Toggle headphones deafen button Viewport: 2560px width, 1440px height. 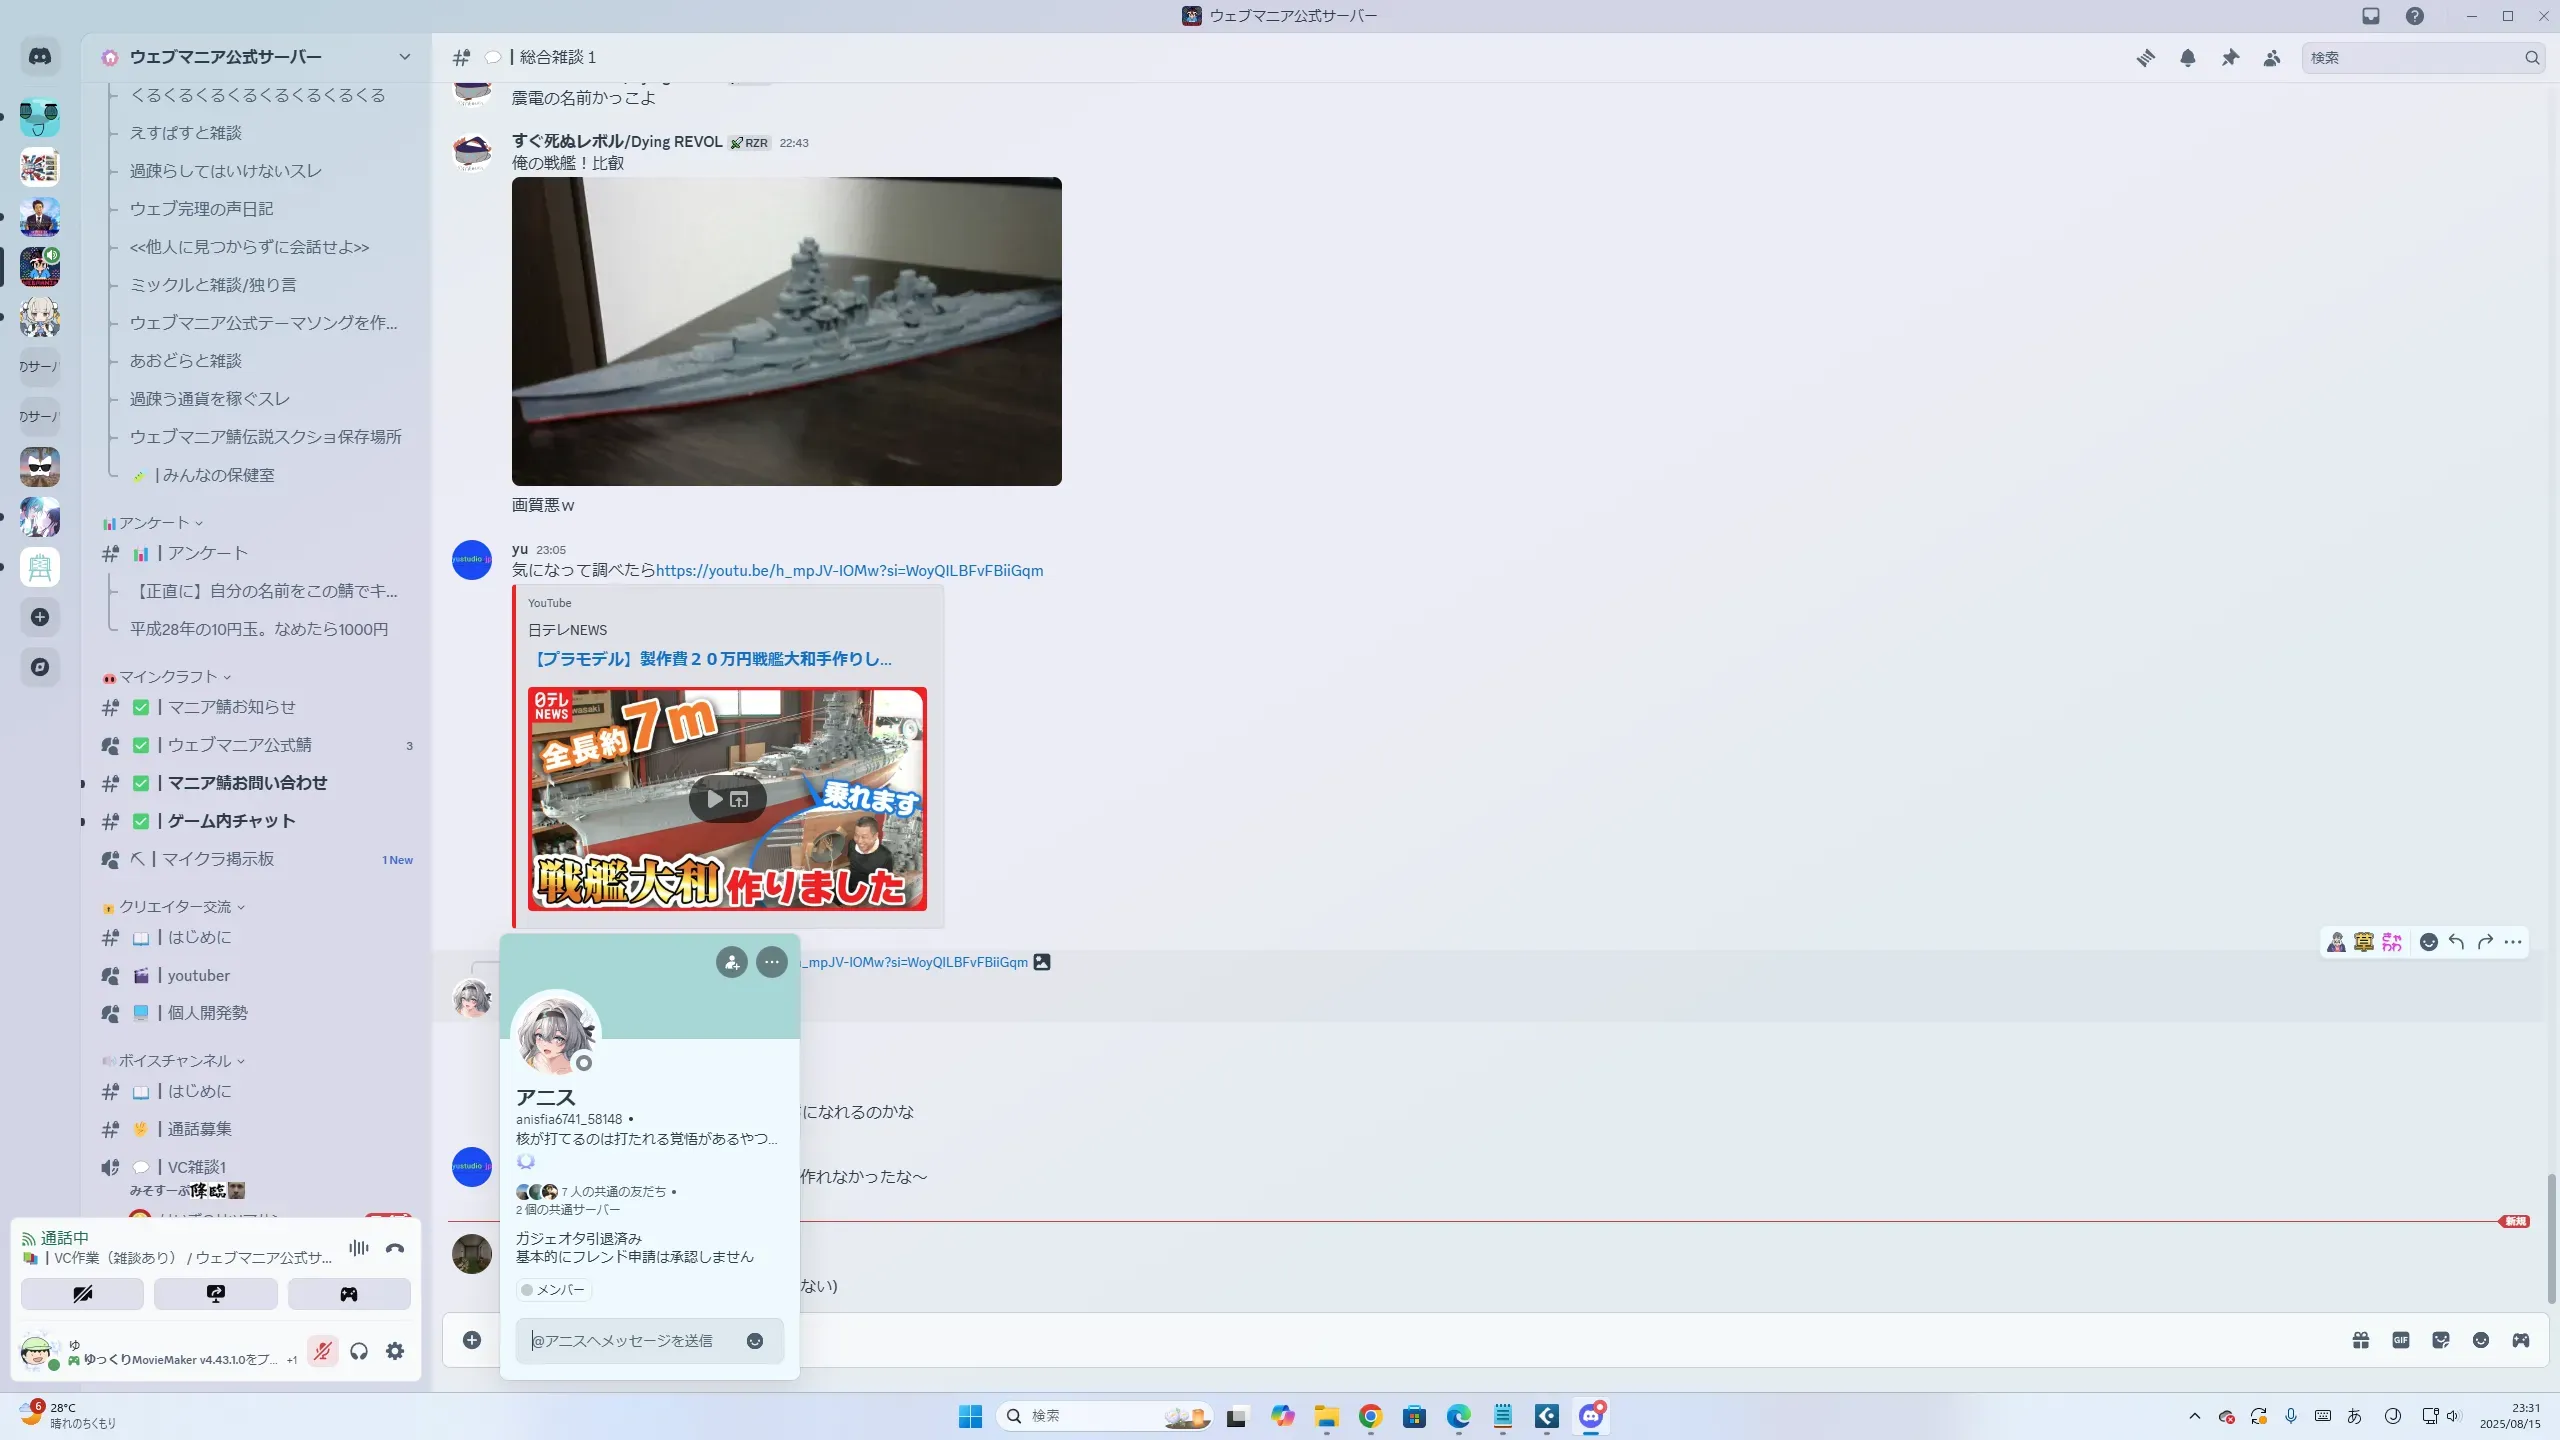[x=359, y=1352]
